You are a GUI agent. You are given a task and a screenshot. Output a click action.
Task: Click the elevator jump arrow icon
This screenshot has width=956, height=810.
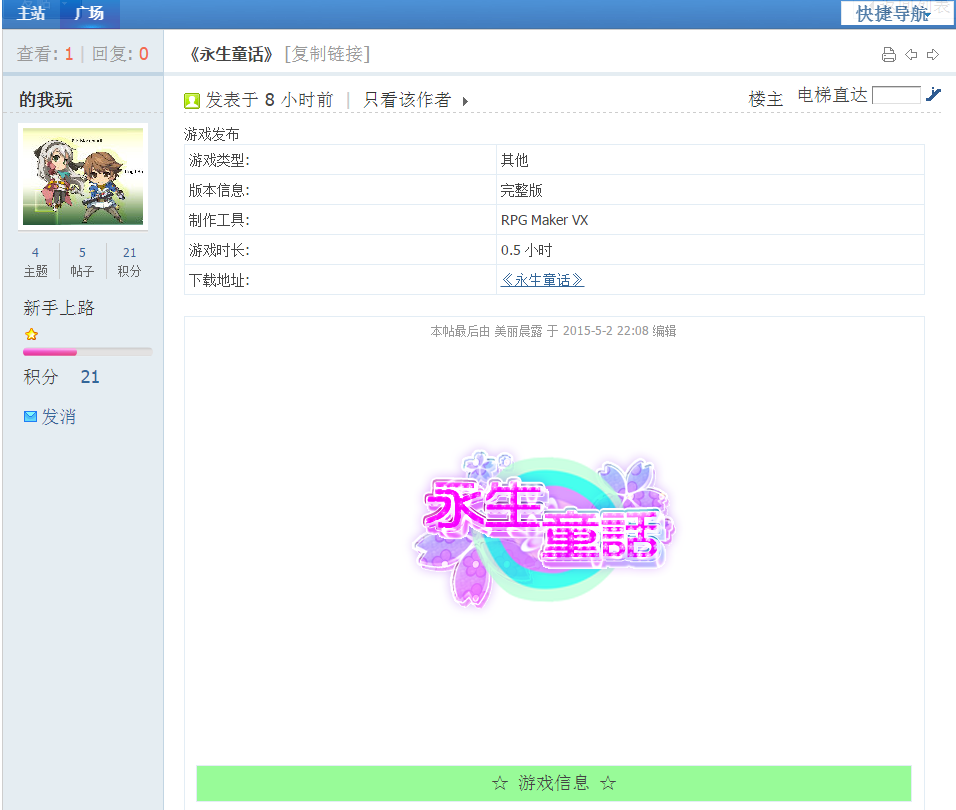pyautogui.click(x=933, y=94)
